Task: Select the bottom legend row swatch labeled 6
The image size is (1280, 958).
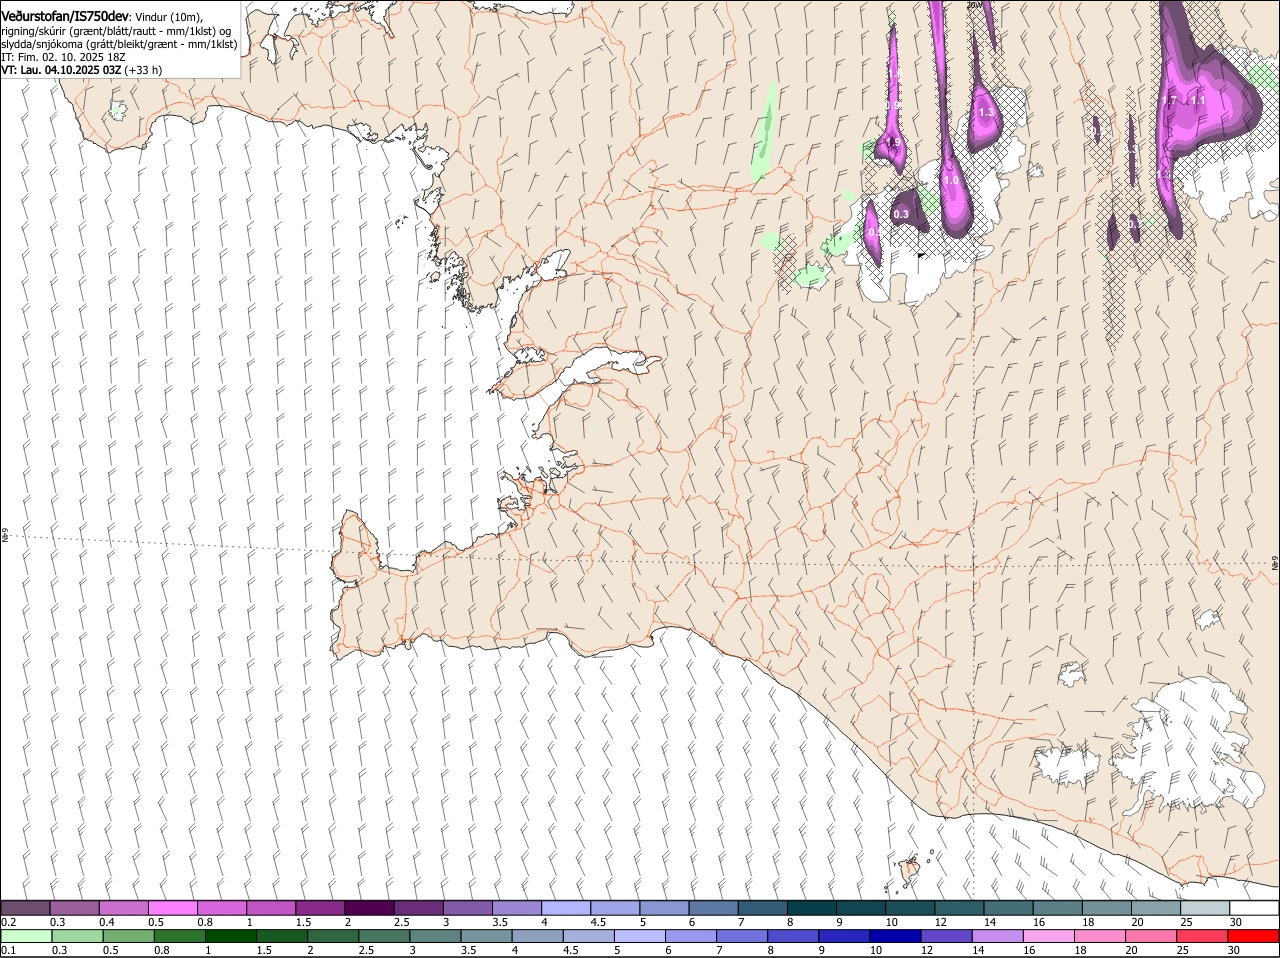Action: 690,937
